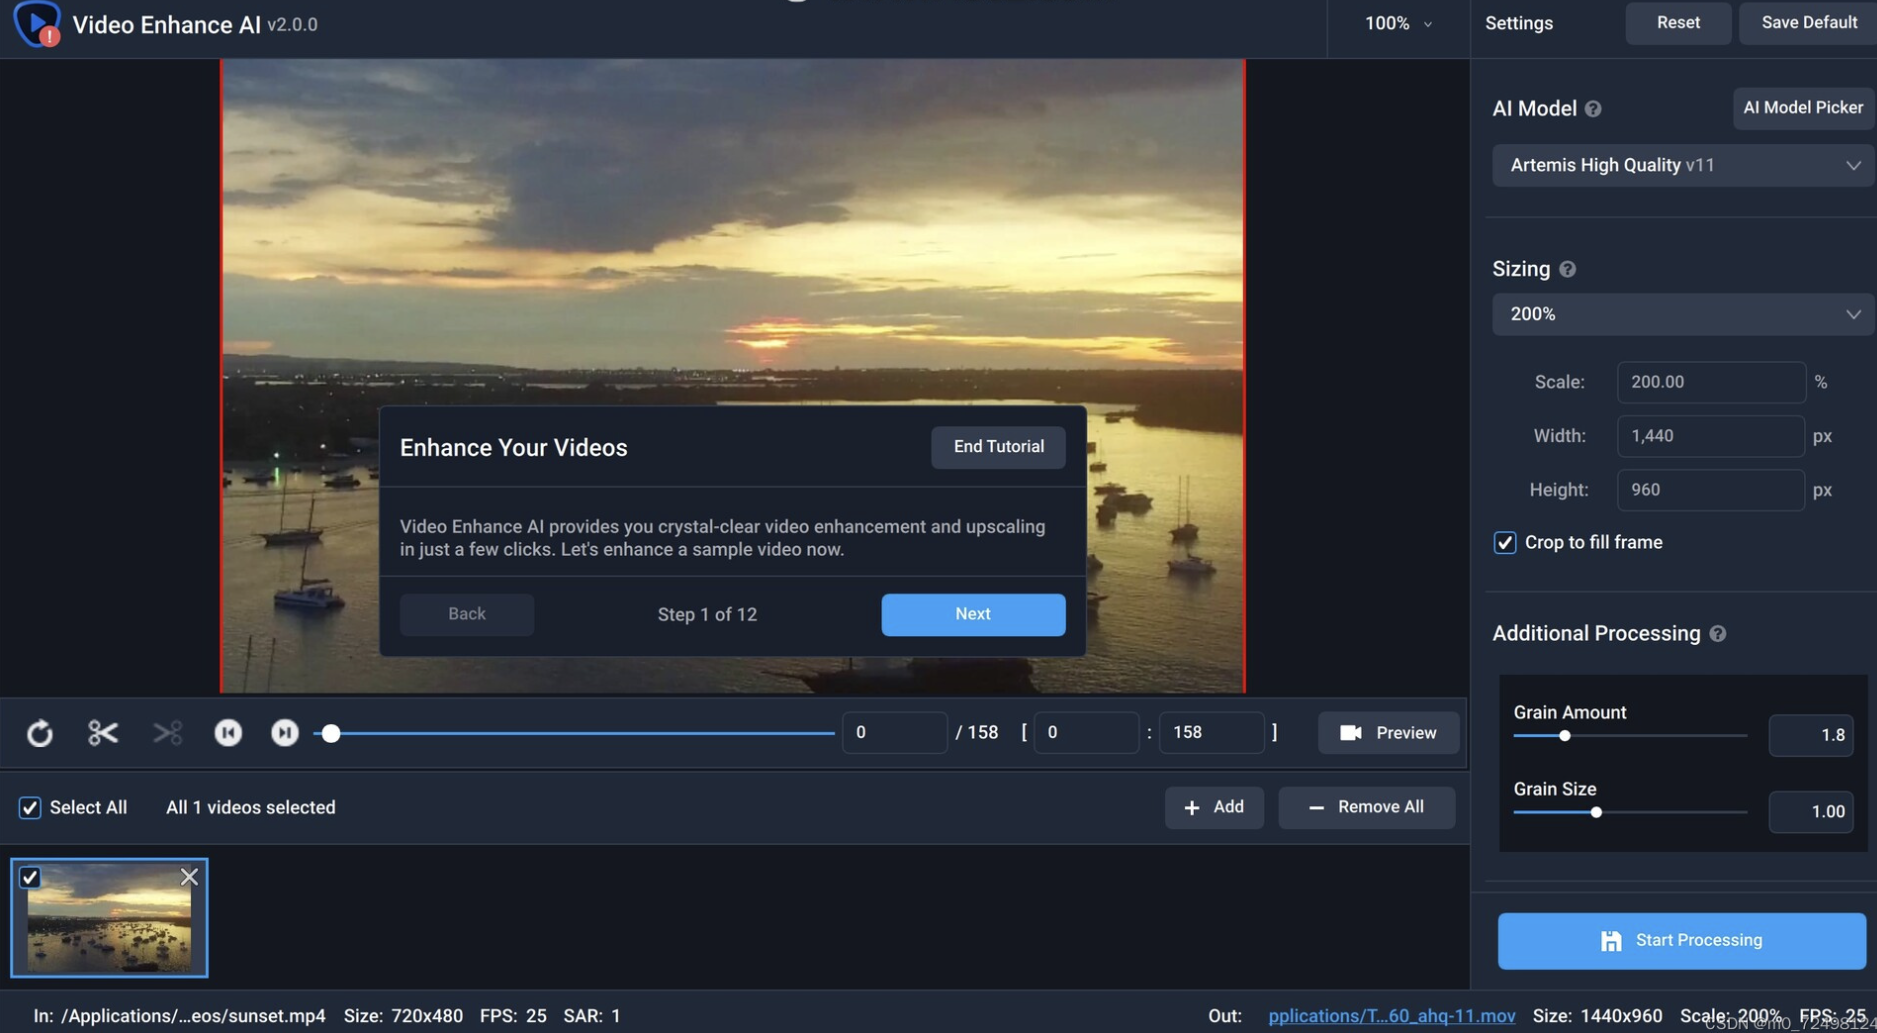This screenshot has width=1877, height=1033.
Task: Click the AI Model help icon
Action: (x=1593, y=109)
